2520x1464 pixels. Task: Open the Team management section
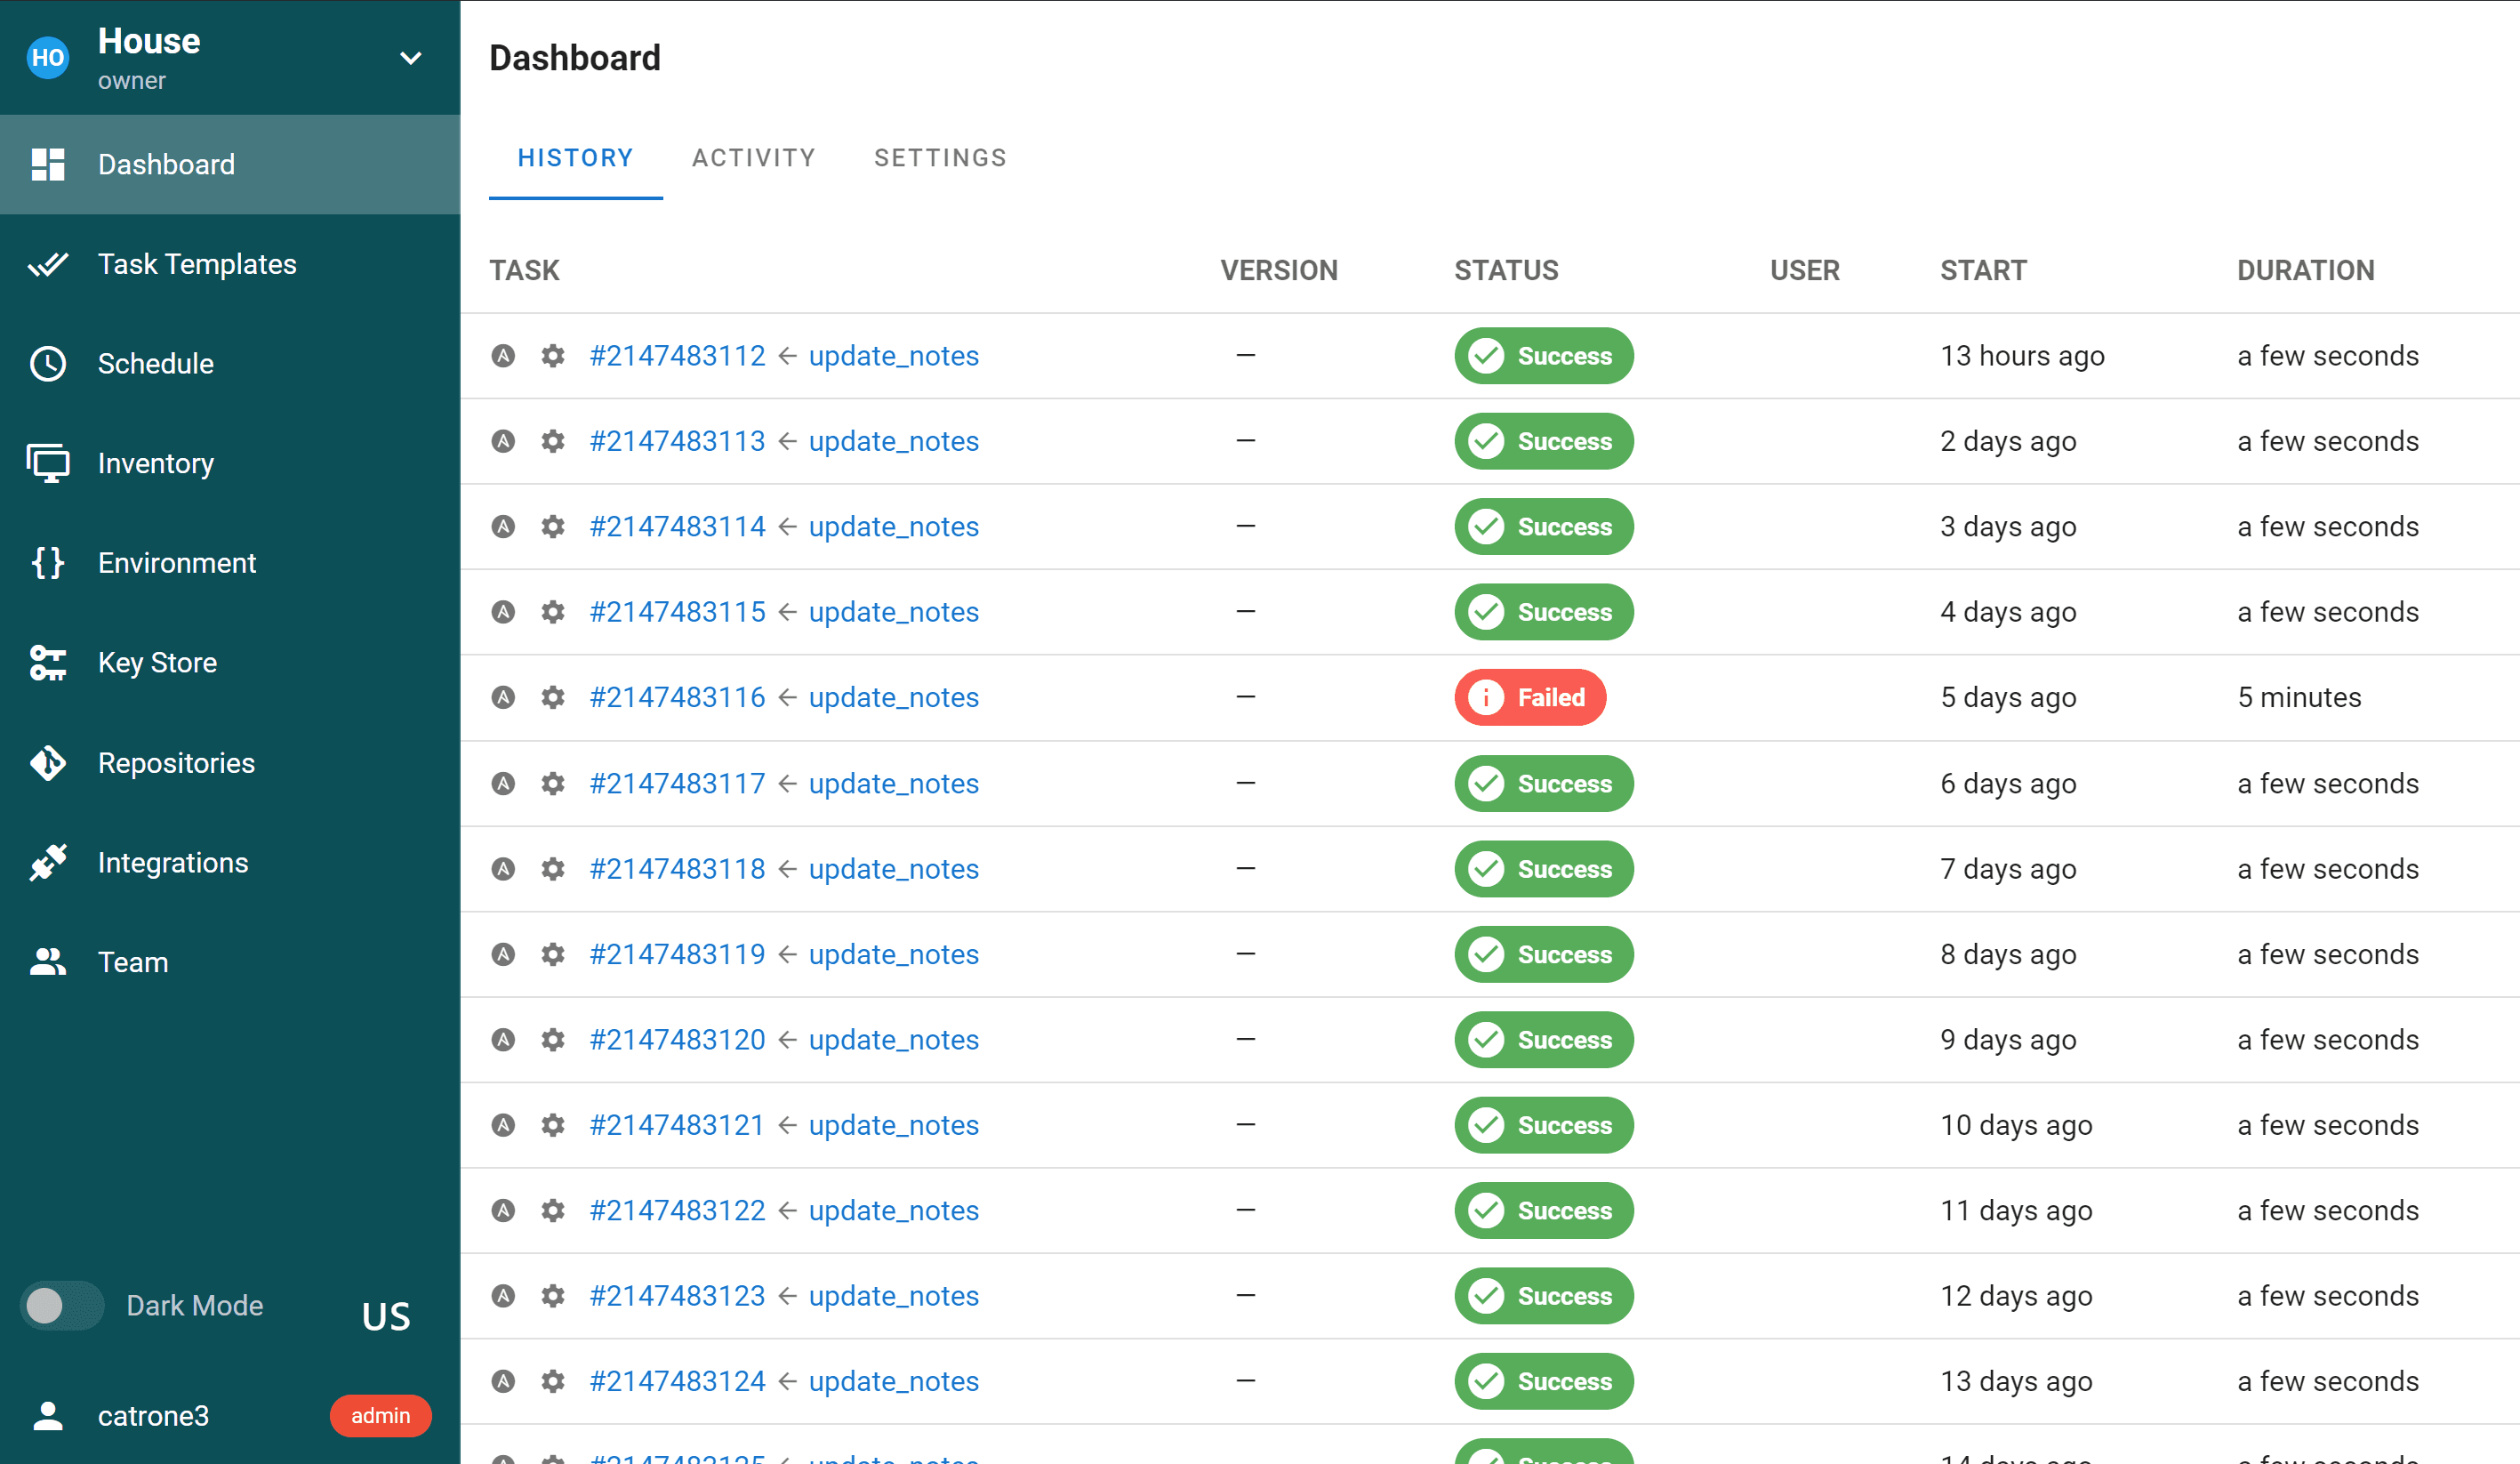click(132, 962)
